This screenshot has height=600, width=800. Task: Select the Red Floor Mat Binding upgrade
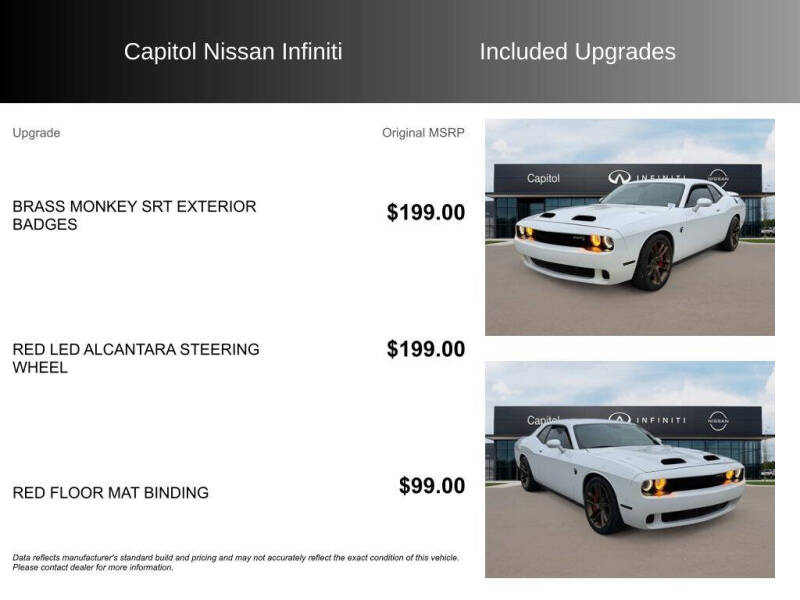click(110, 493)
